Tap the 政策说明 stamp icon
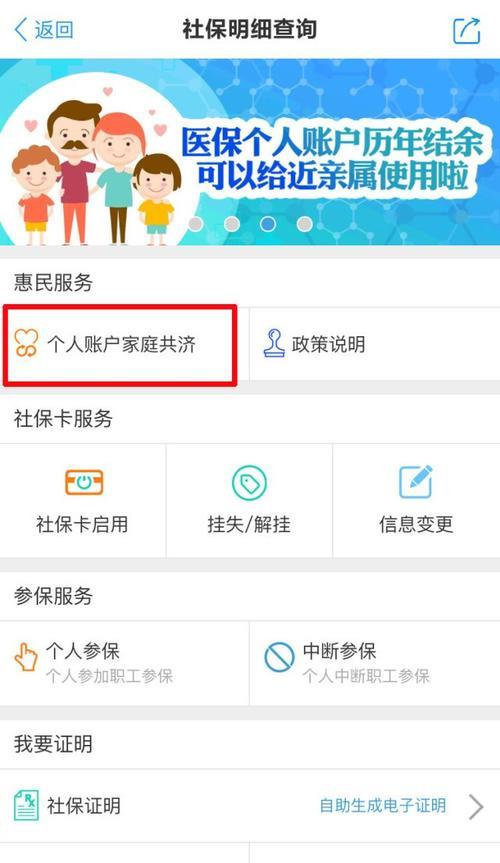Viewport: 500px width, 863px height. tap(274, 343)
